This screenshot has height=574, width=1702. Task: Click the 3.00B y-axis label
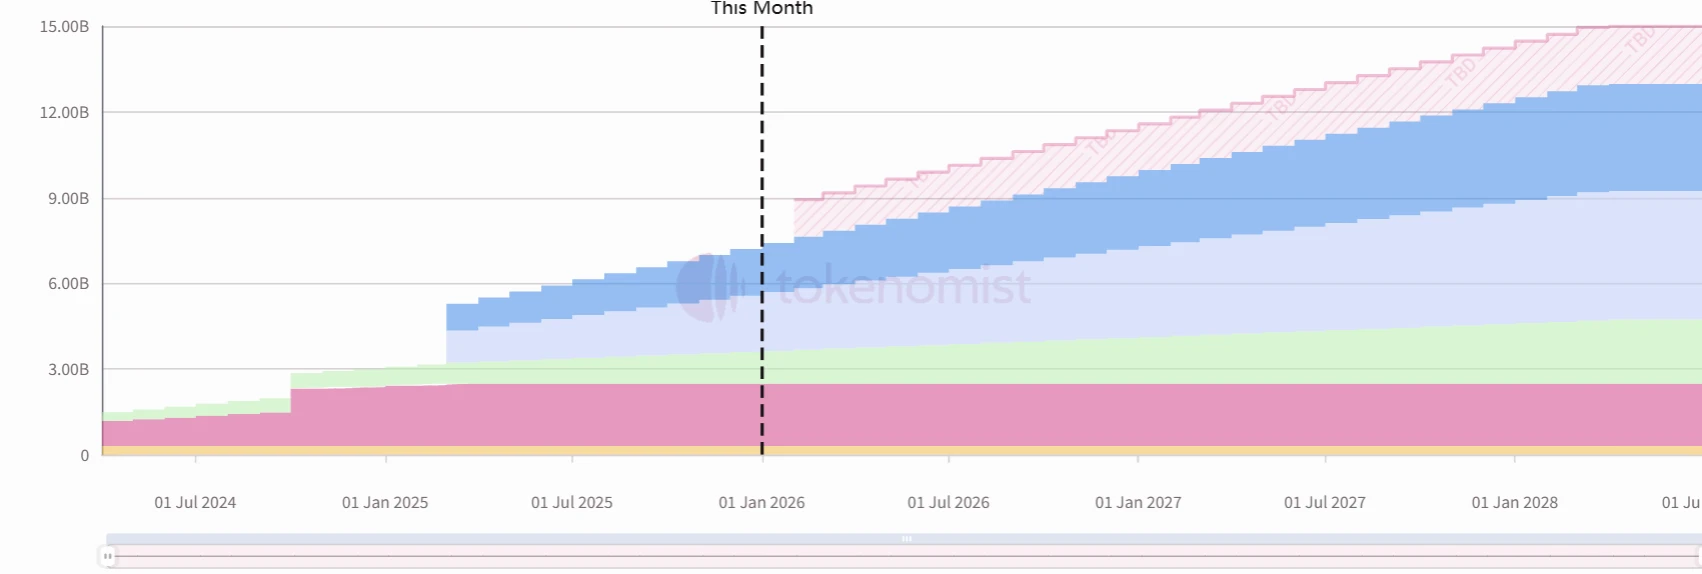68,370
